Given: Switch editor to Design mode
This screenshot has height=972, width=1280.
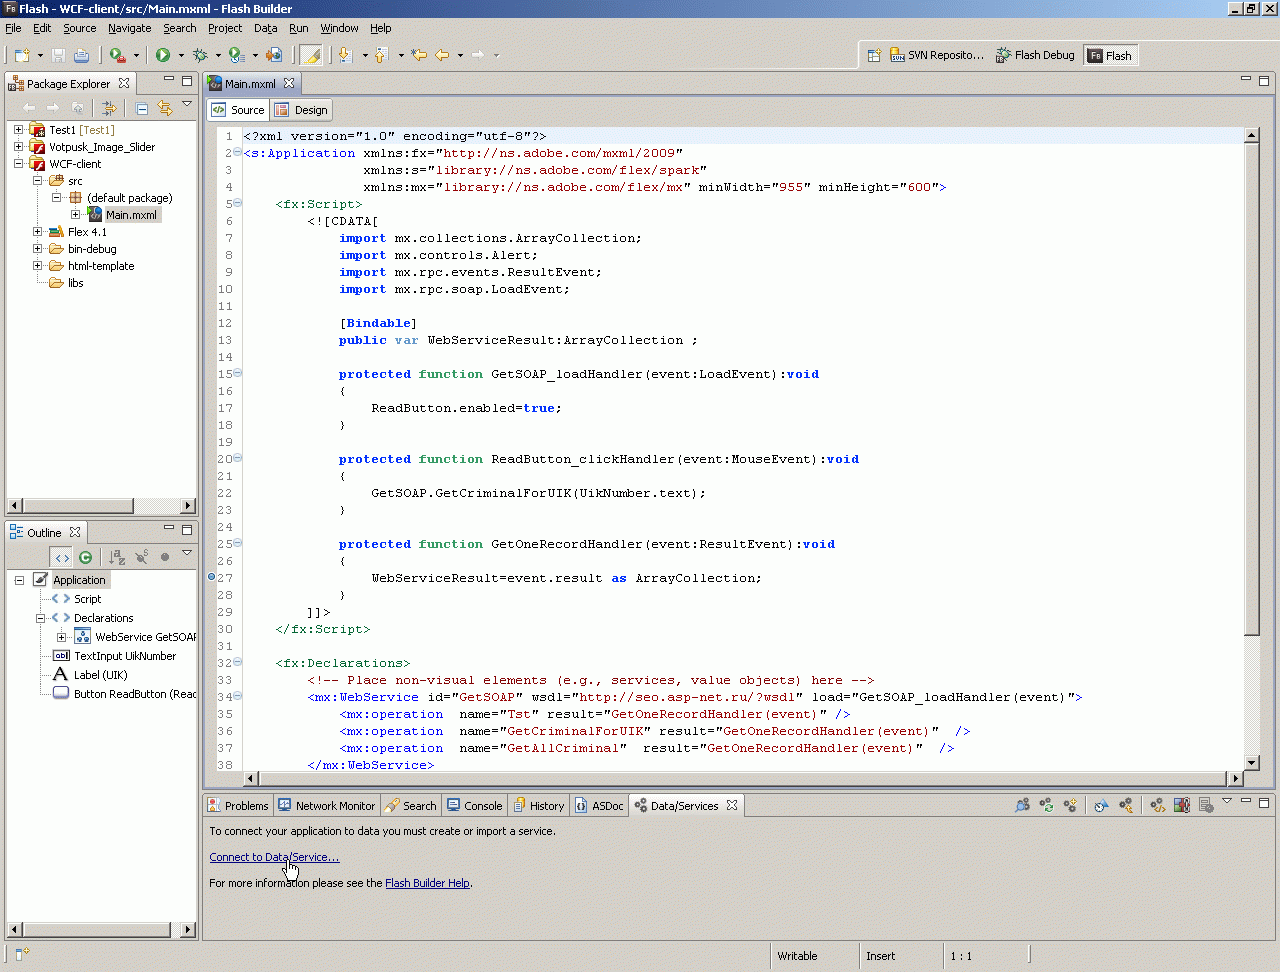Looking at the screenshot, I should point(302,110).
